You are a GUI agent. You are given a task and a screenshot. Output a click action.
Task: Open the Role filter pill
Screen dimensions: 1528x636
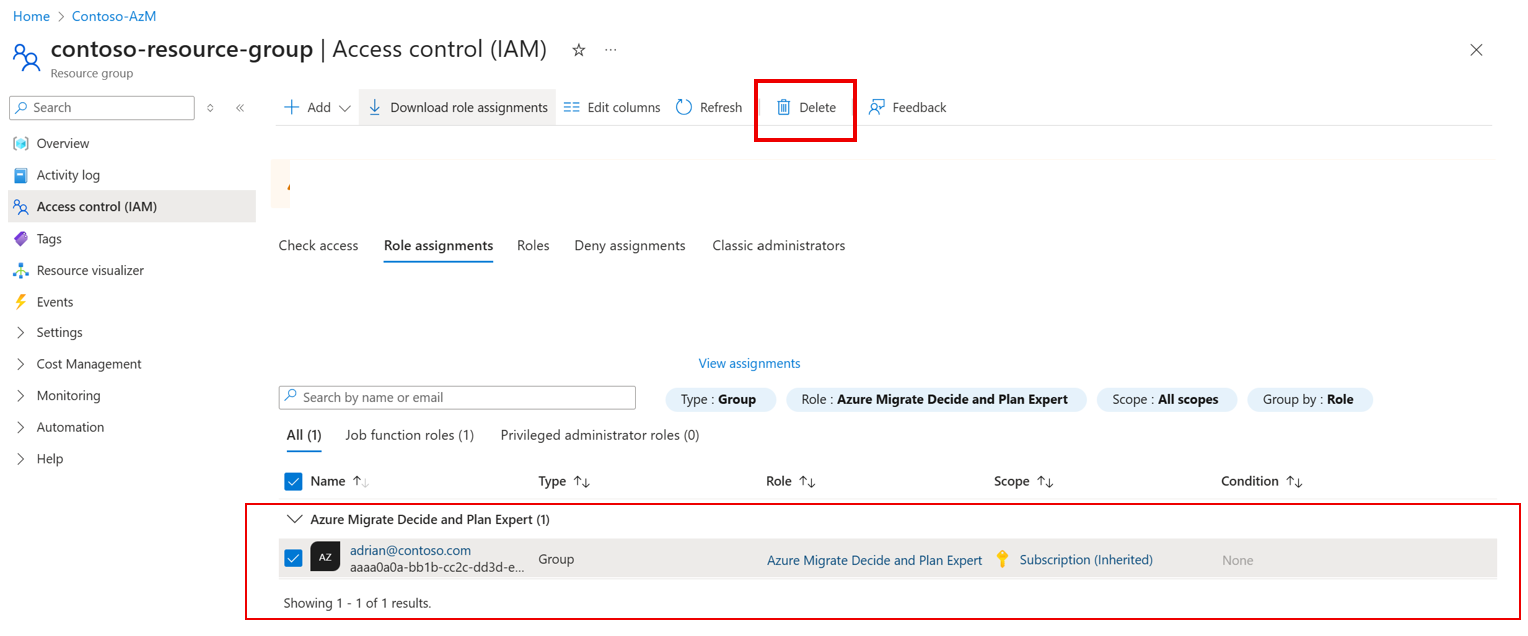coord(935,400)
